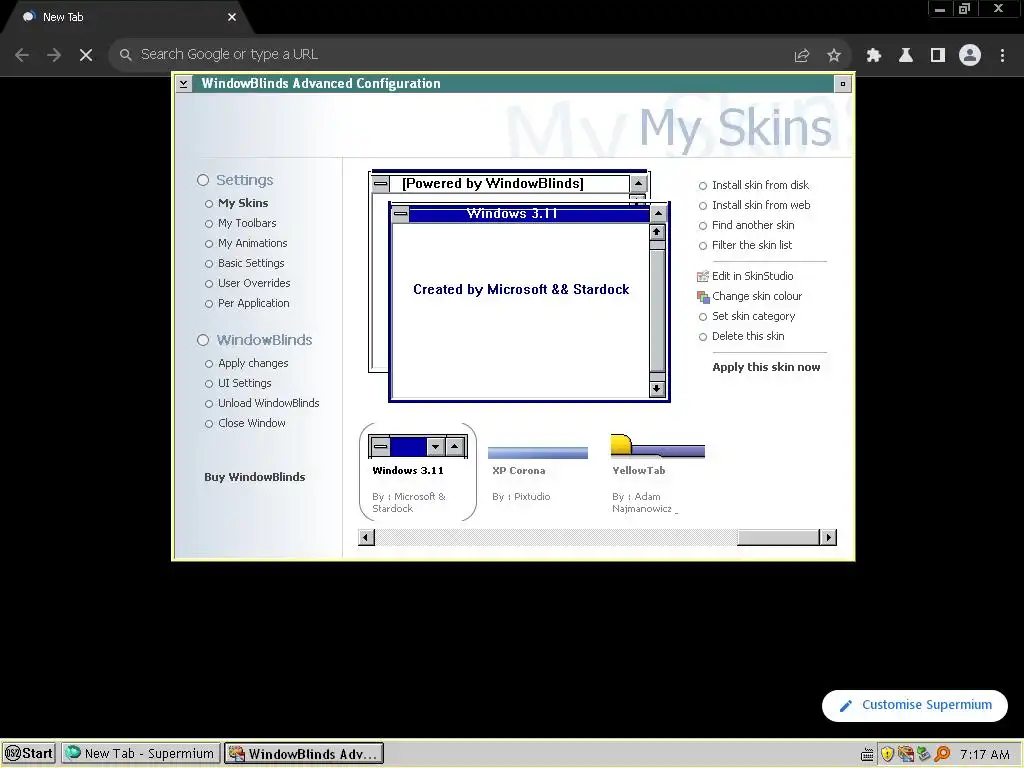The height and width of the screenshot is (768, 1024).
Task: Click the on-screen keyboard tray icon
Action: 867,754
